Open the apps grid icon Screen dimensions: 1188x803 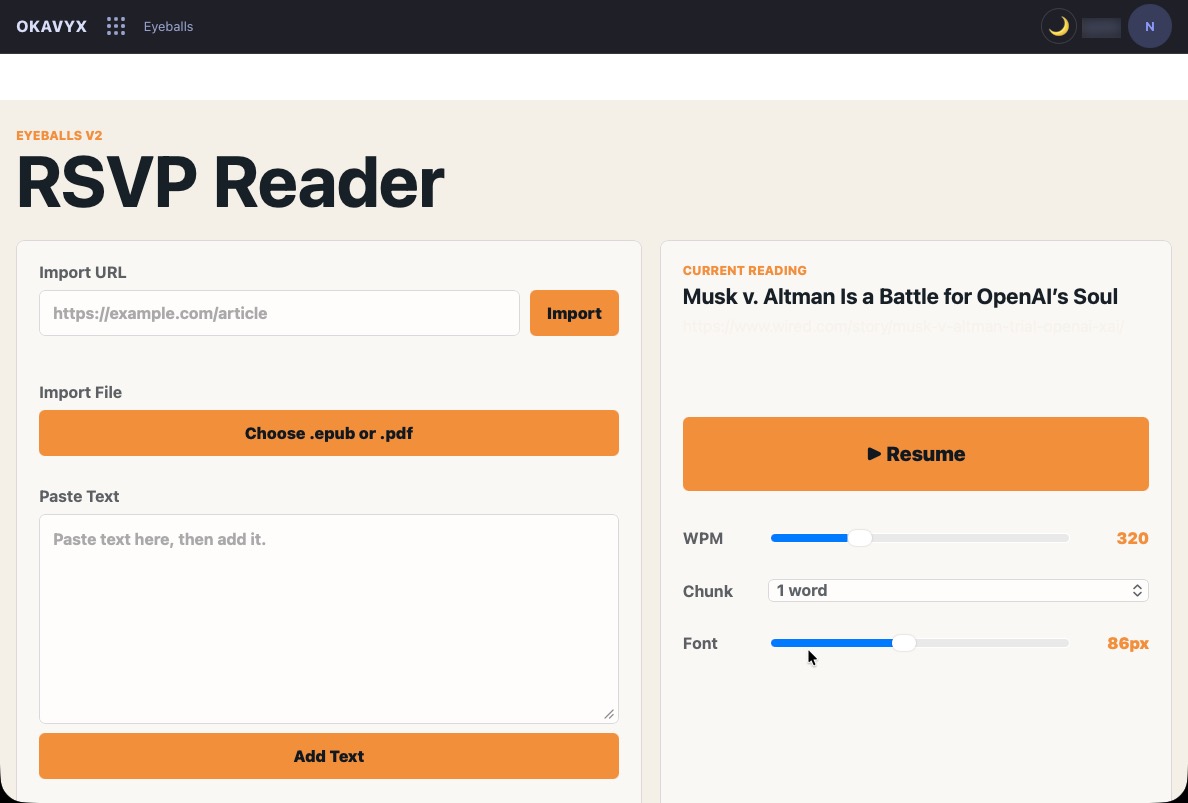tap(115, 27)
